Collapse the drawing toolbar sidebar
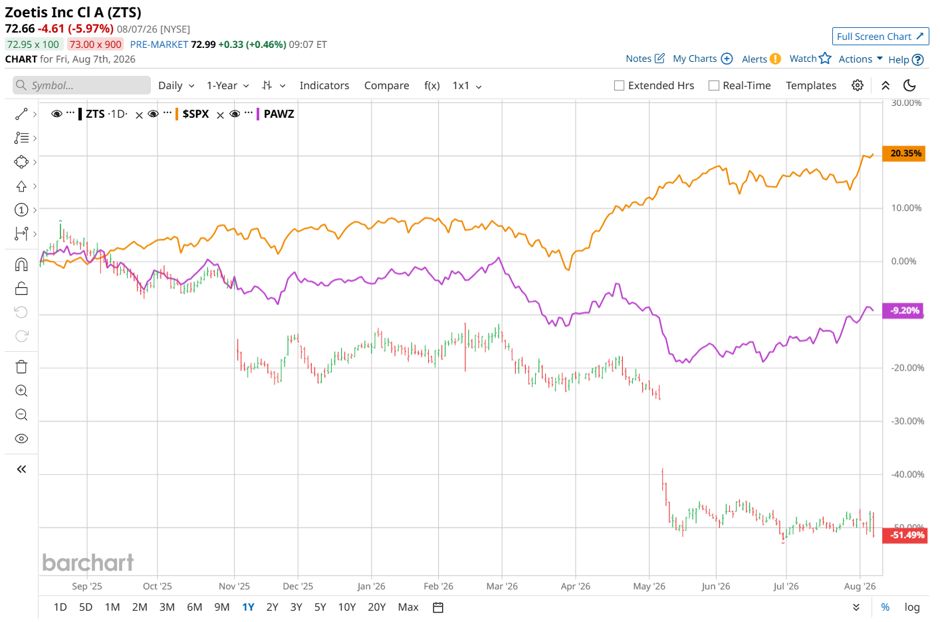 pos(21,469)
